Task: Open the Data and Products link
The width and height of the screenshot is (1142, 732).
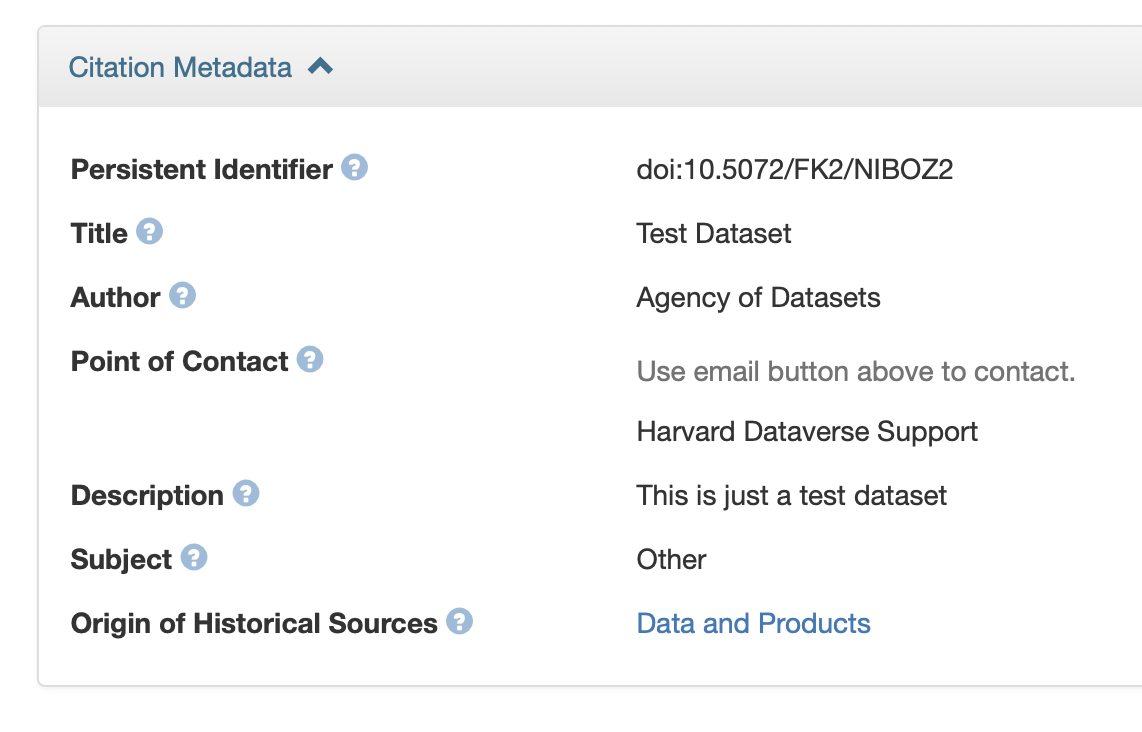Action: (753, 623)
